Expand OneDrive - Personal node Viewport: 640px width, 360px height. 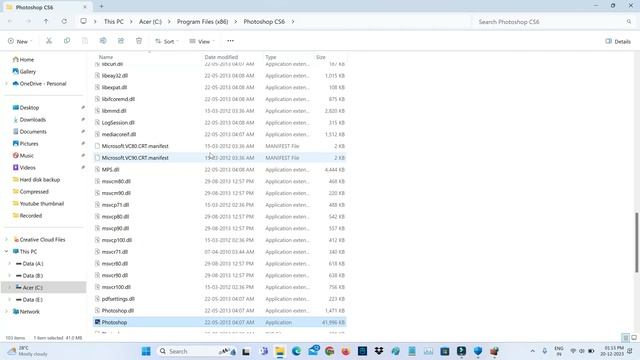[x=7, y=84]
